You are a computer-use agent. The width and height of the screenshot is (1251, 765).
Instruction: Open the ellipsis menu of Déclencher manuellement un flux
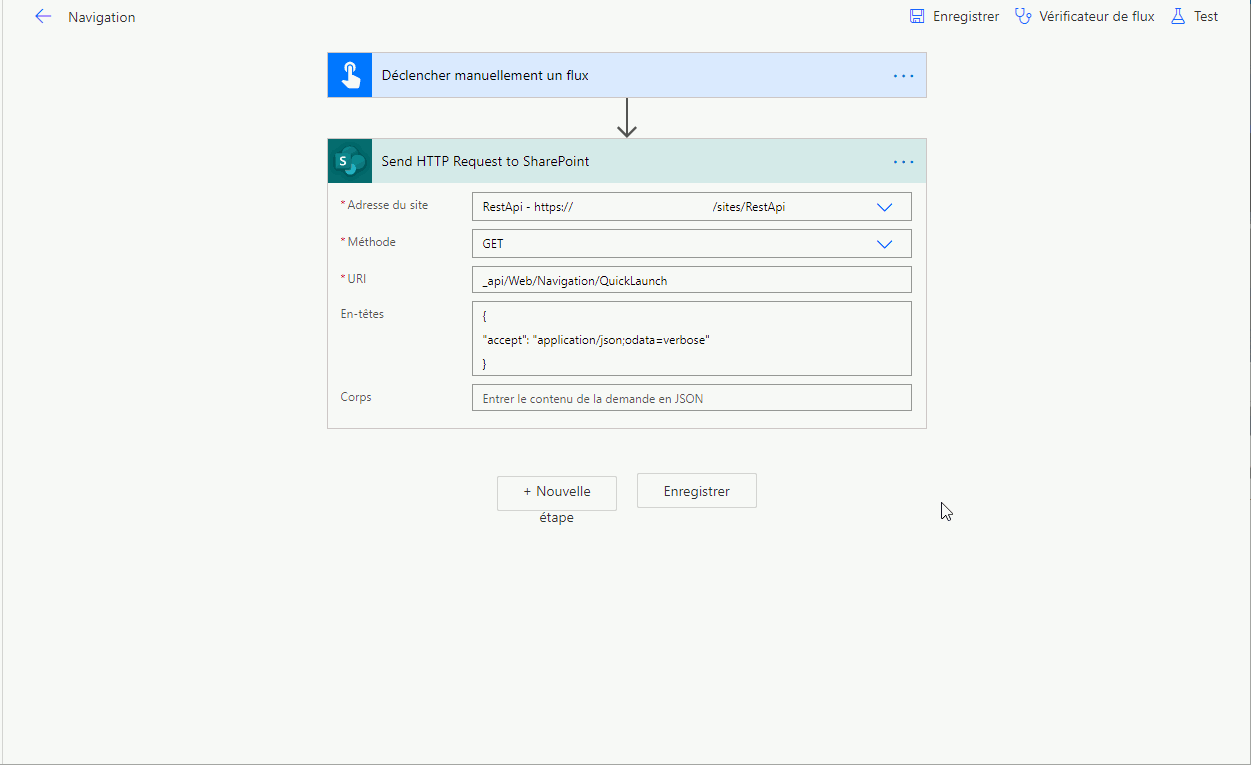point(903,76)
